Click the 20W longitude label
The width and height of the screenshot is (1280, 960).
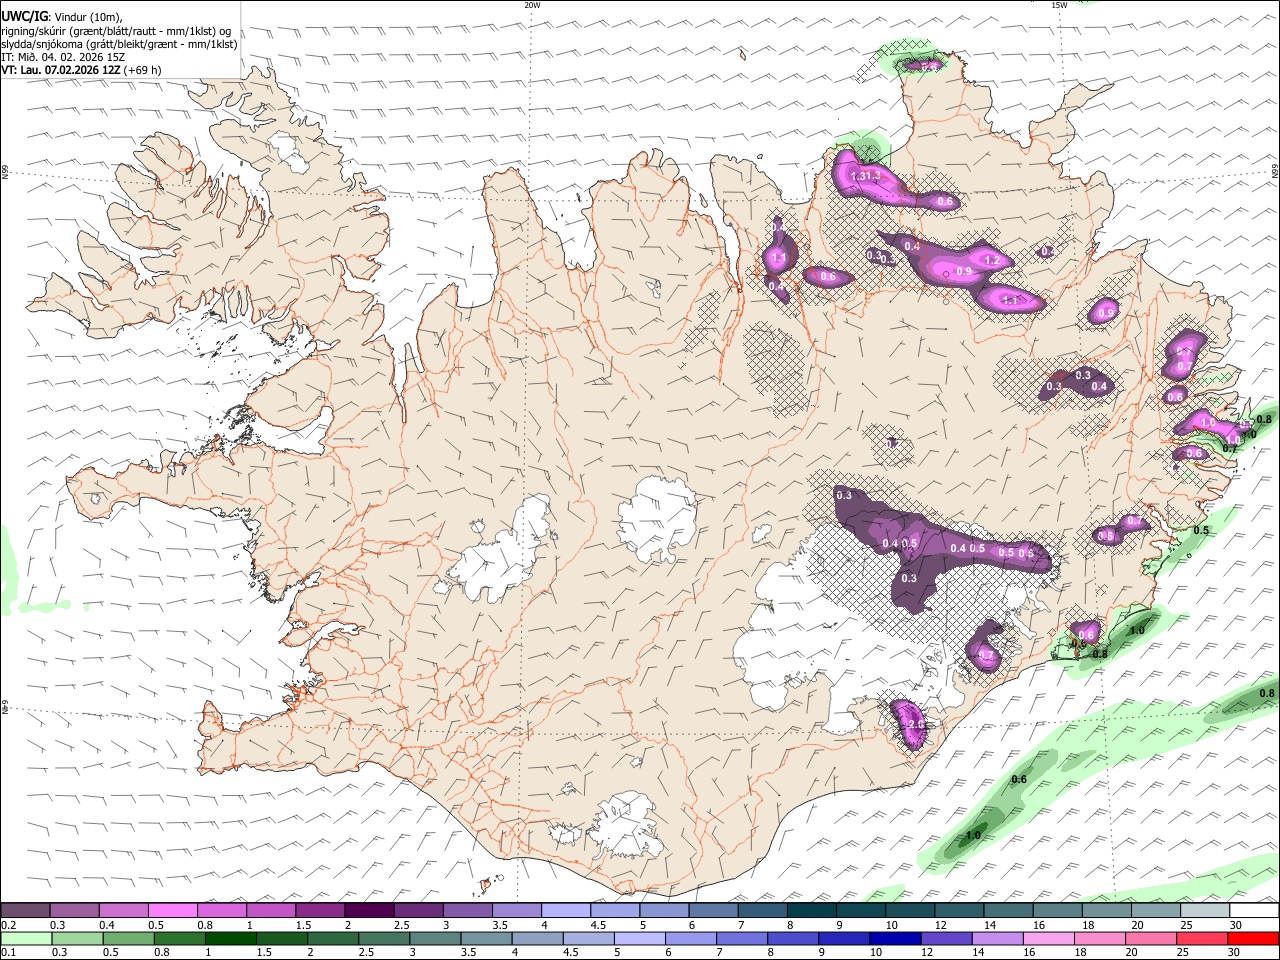(532, 5)
